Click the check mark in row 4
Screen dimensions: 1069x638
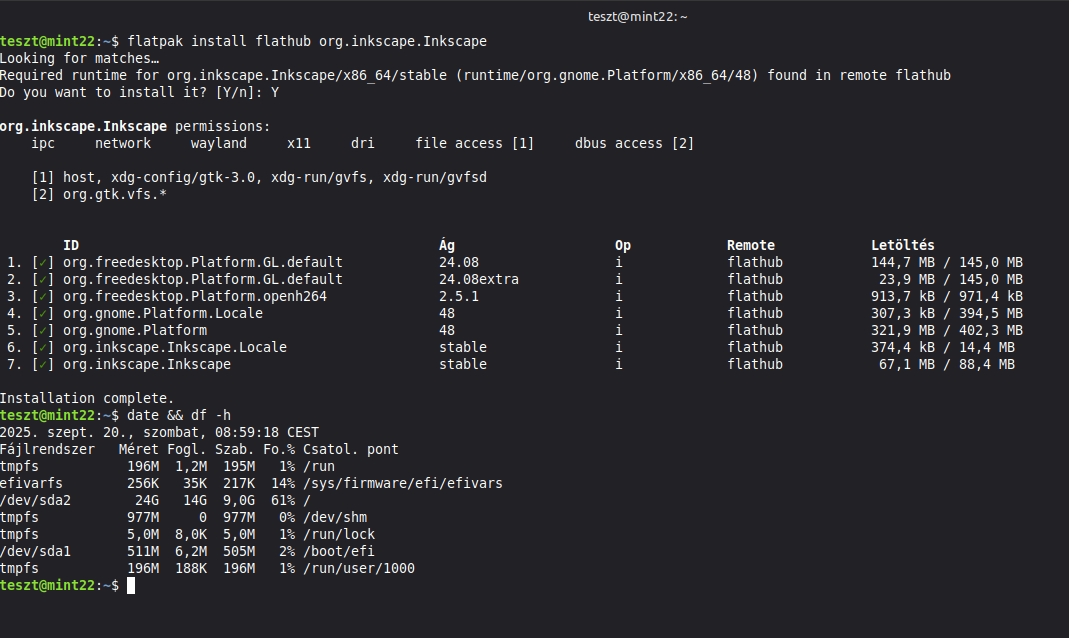(x=43, y=314)
